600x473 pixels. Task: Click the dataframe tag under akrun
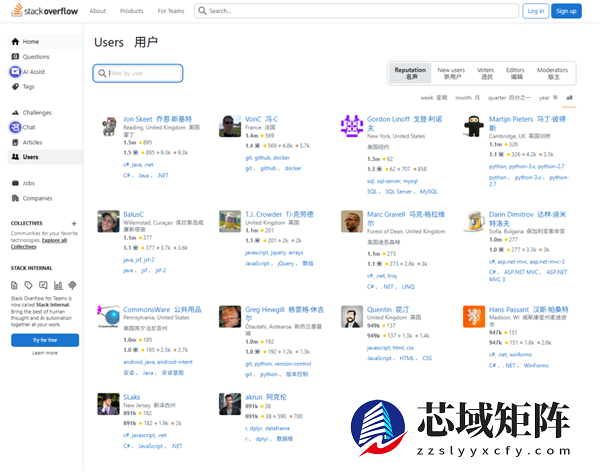coord(277,428)
